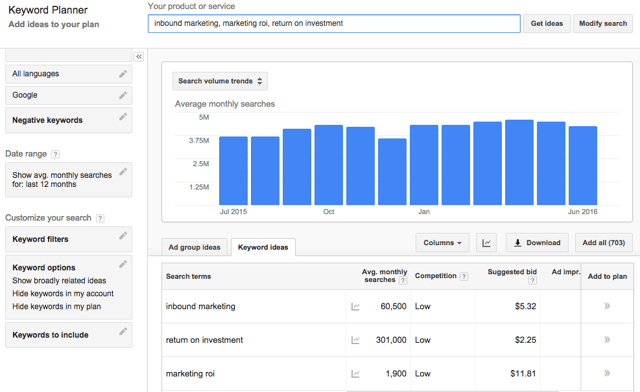Click the Modify search button
This screenshot has width=640, height=392.
(x=603, y=24)
